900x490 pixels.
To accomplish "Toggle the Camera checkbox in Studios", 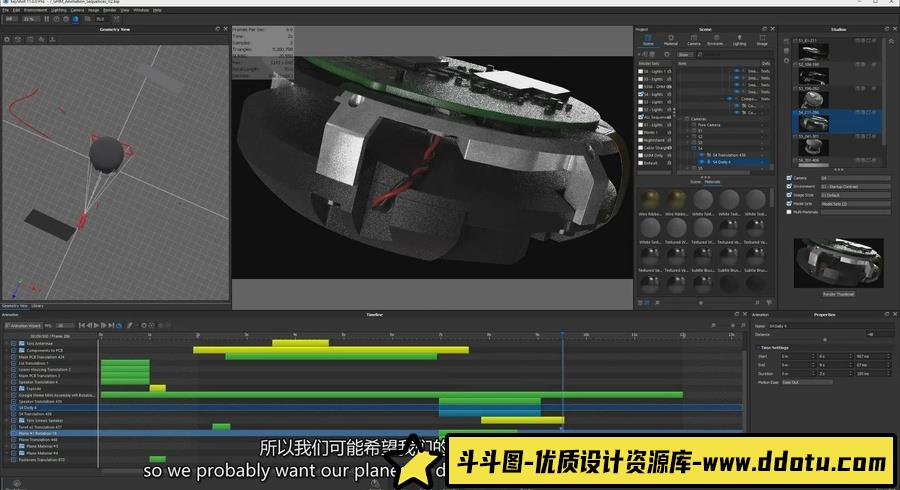I will point(790,178).
